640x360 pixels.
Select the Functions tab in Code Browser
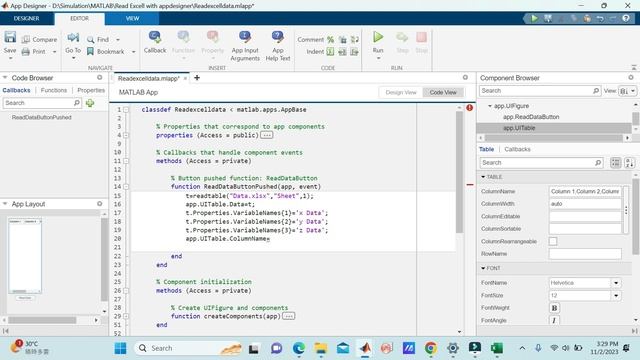[x=54, y=90]
